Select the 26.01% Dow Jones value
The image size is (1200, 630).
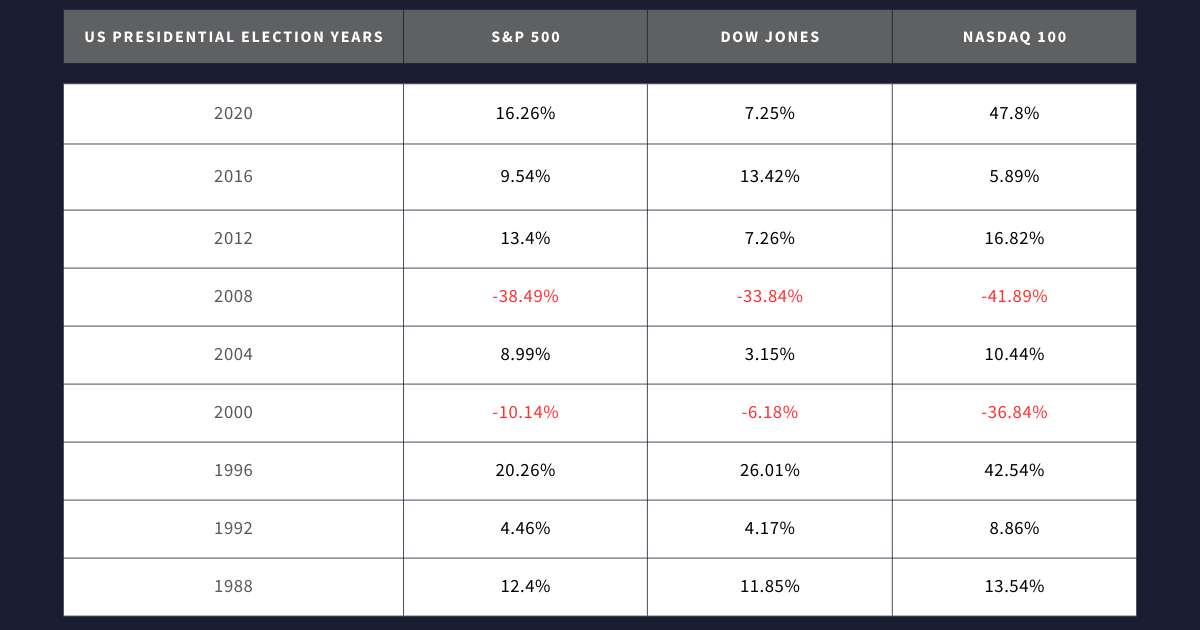click(x=770, y=471)
